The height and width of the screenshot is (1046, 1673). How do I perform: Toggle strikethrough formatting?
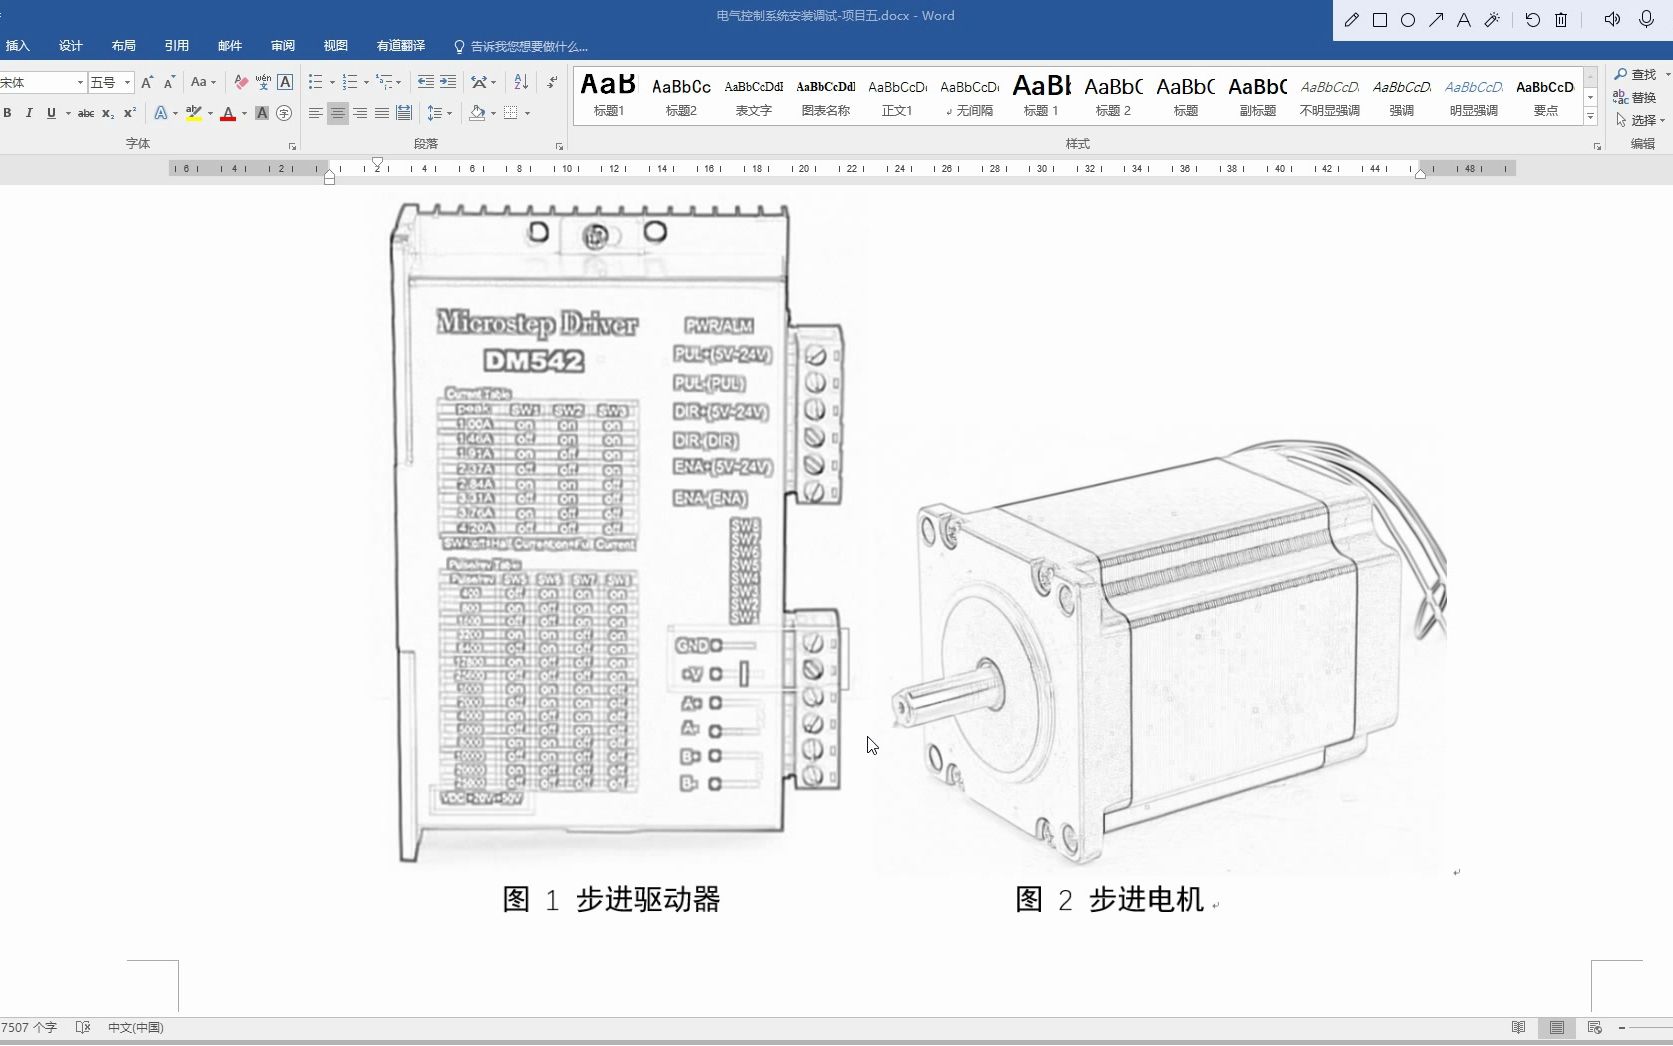(86, 113)
